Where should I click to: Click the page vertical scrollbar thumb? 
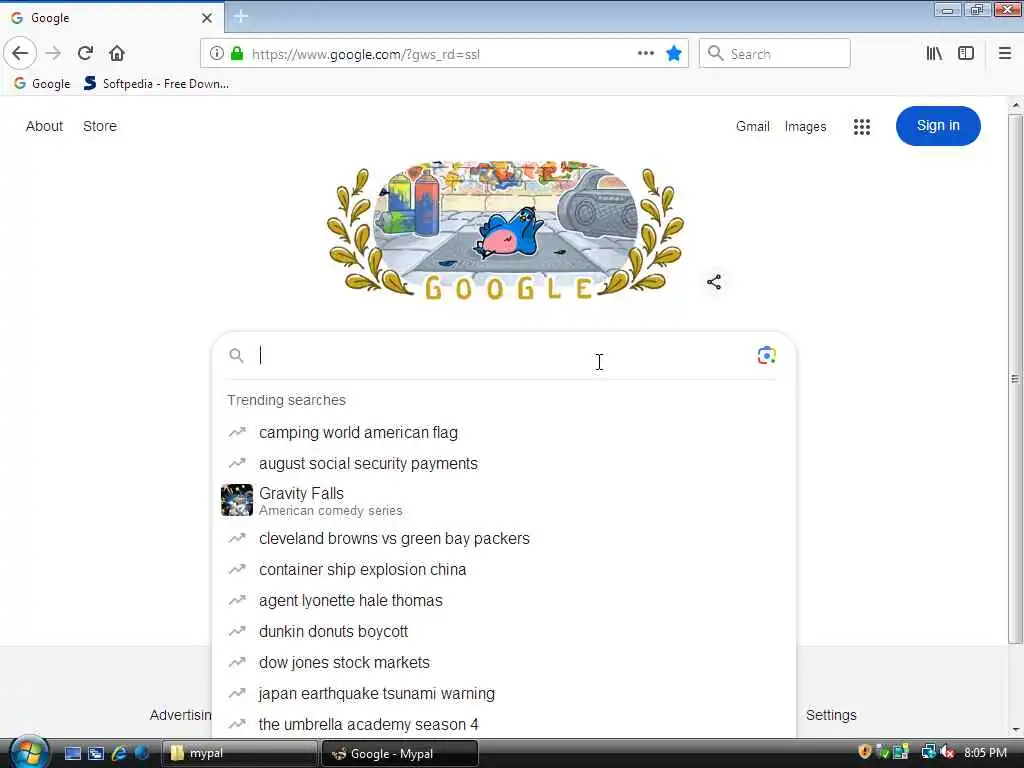point(1015,379)
